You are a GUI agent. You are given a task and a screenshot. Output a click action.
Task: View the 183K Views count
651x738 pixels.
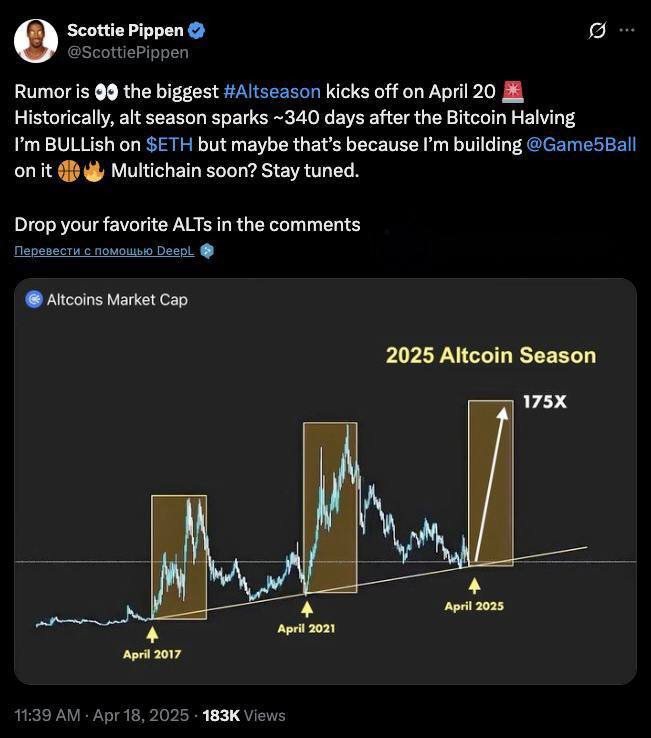(x=244, y=715)
